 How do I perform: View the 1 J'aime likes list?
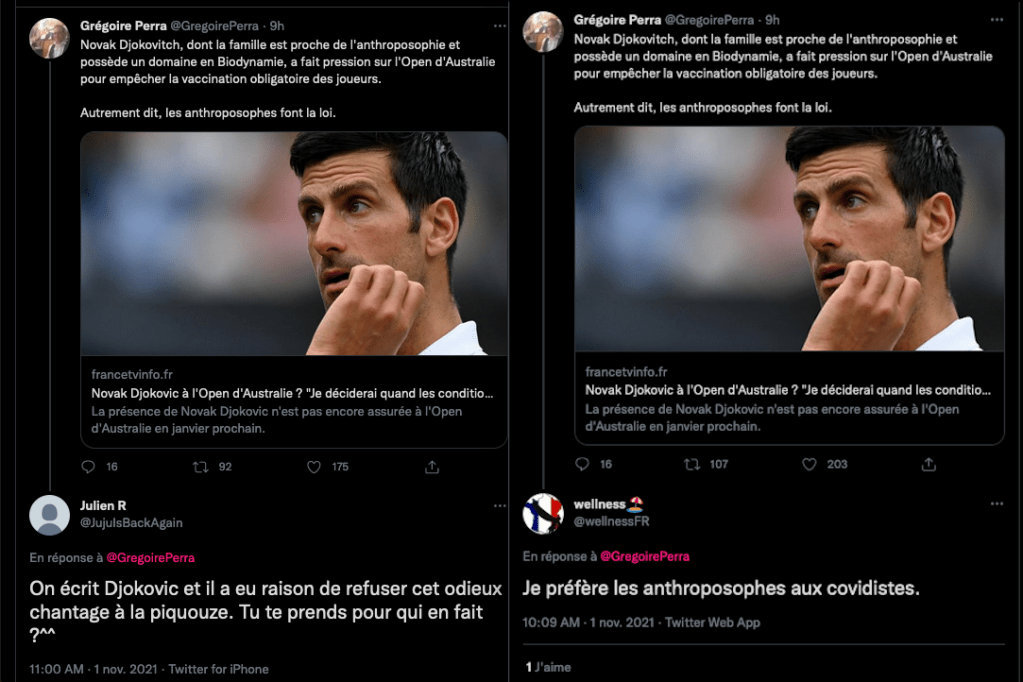[x=548, y=667]
